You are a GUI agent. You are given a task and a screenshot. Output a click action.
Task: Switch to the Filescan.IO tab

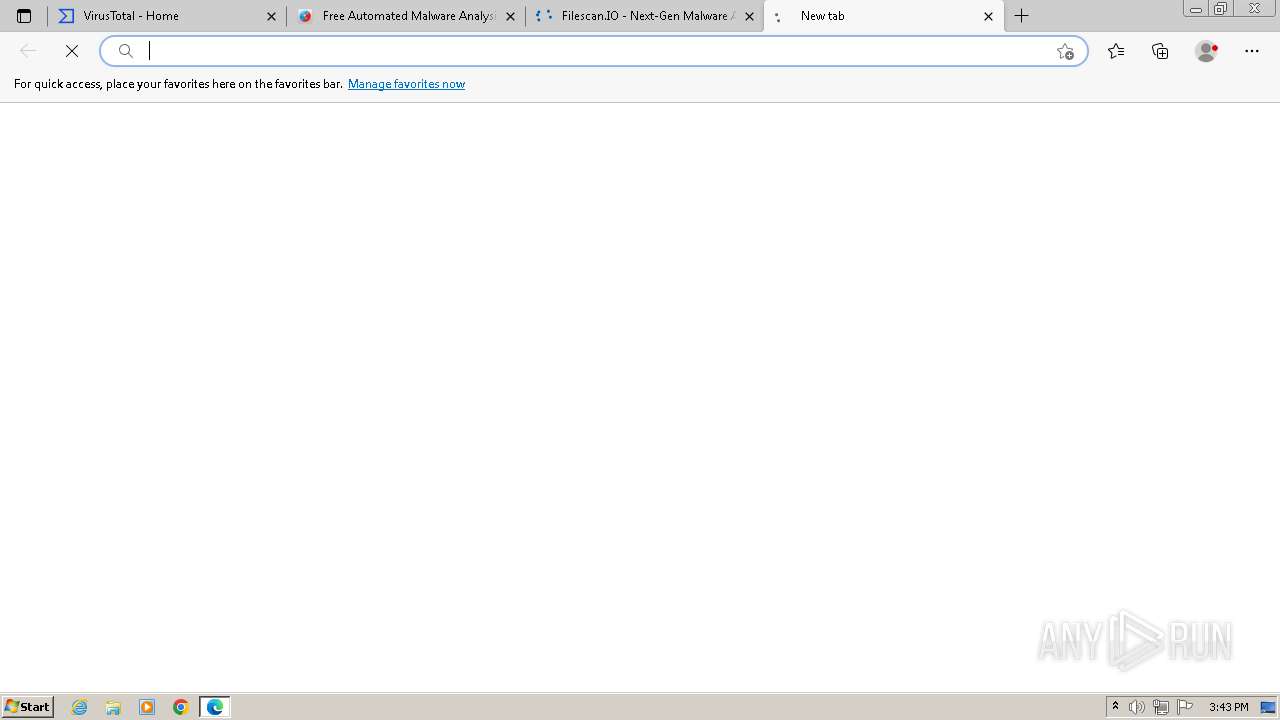tap(644, 16)
